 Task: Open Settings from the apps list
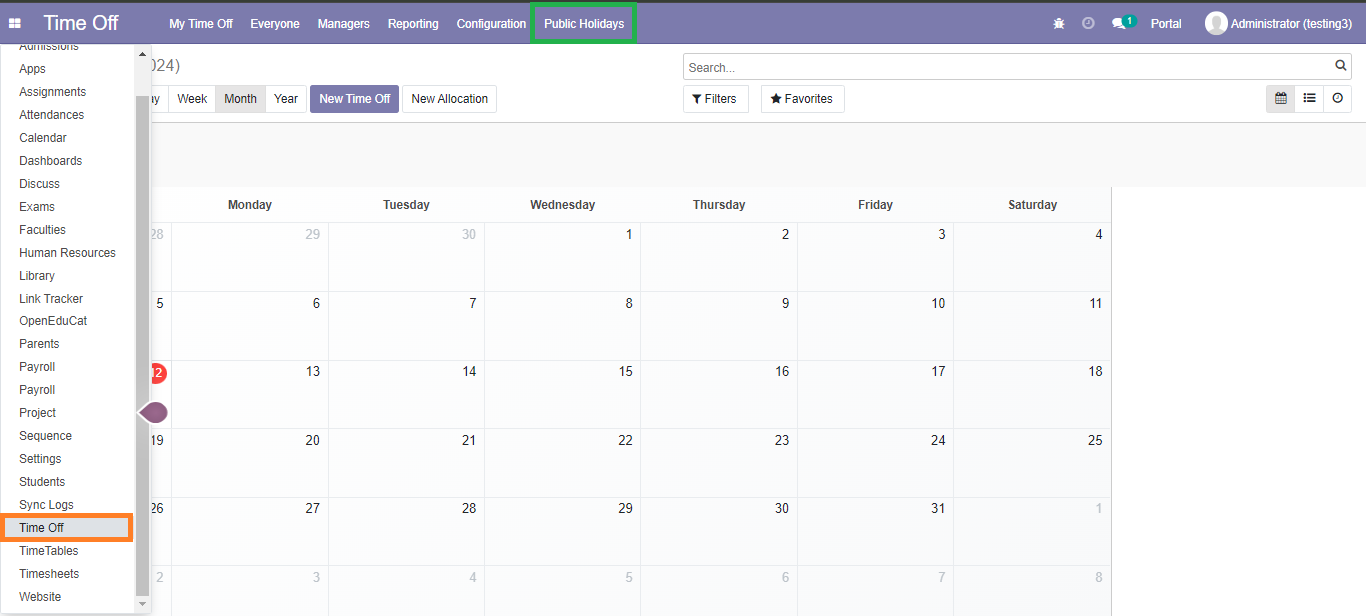pos(67,459)
